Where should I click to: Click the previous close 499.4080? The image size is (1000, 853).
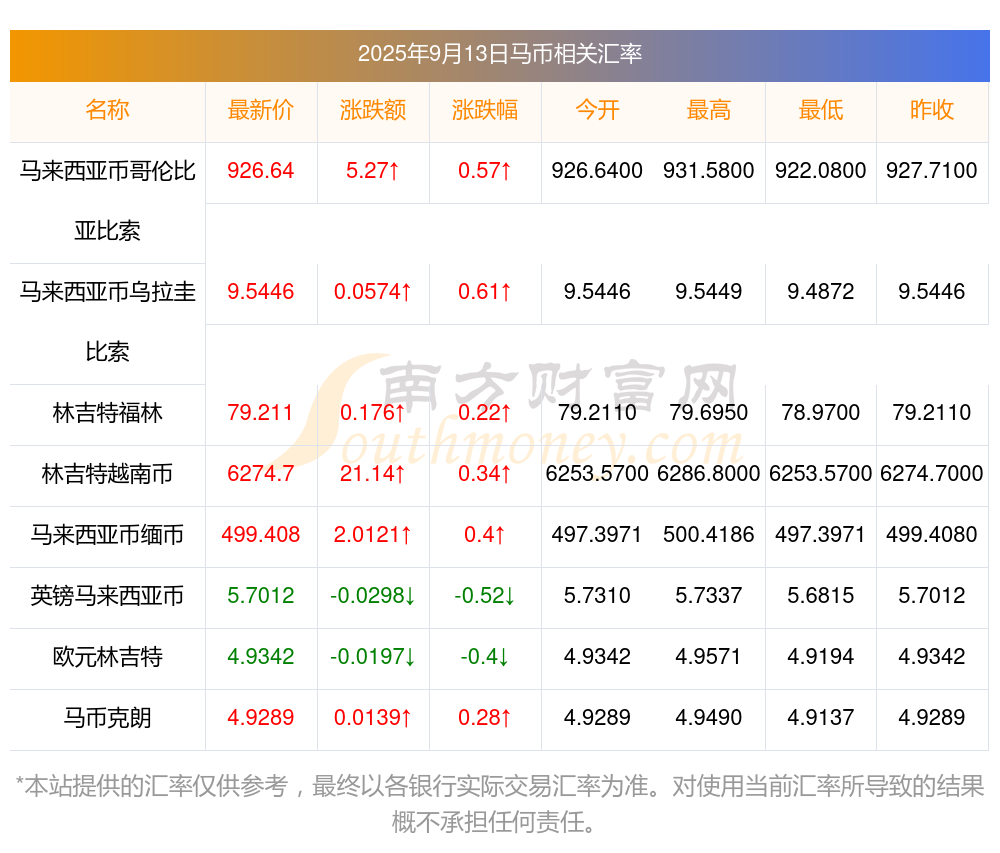tap(932, 535)
